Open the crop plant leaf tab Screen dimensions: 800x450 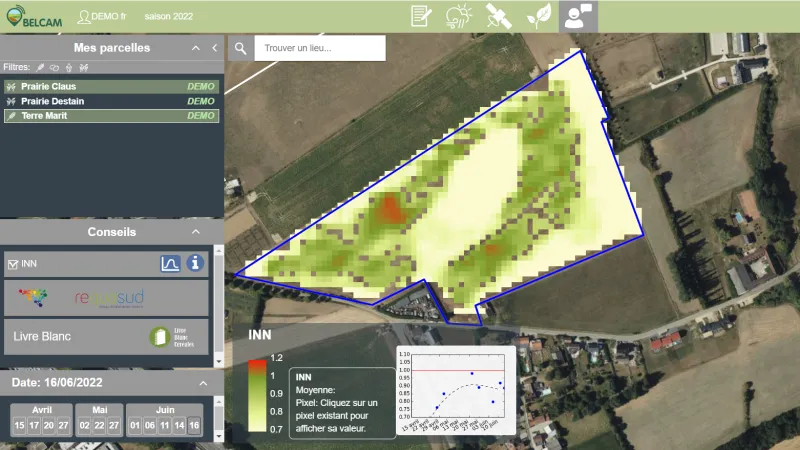click(x=539, y=16)
